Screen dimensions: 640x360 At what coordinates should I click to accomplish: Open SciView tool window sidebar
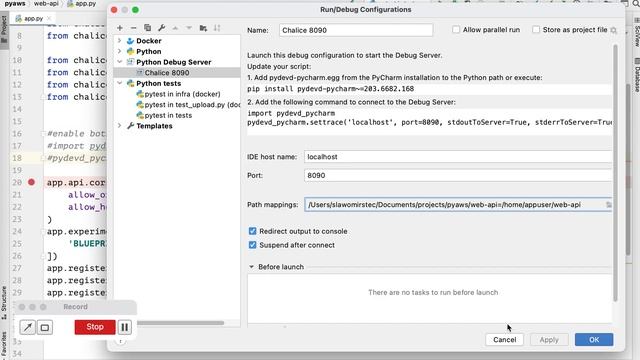click(x=636, y=33)
